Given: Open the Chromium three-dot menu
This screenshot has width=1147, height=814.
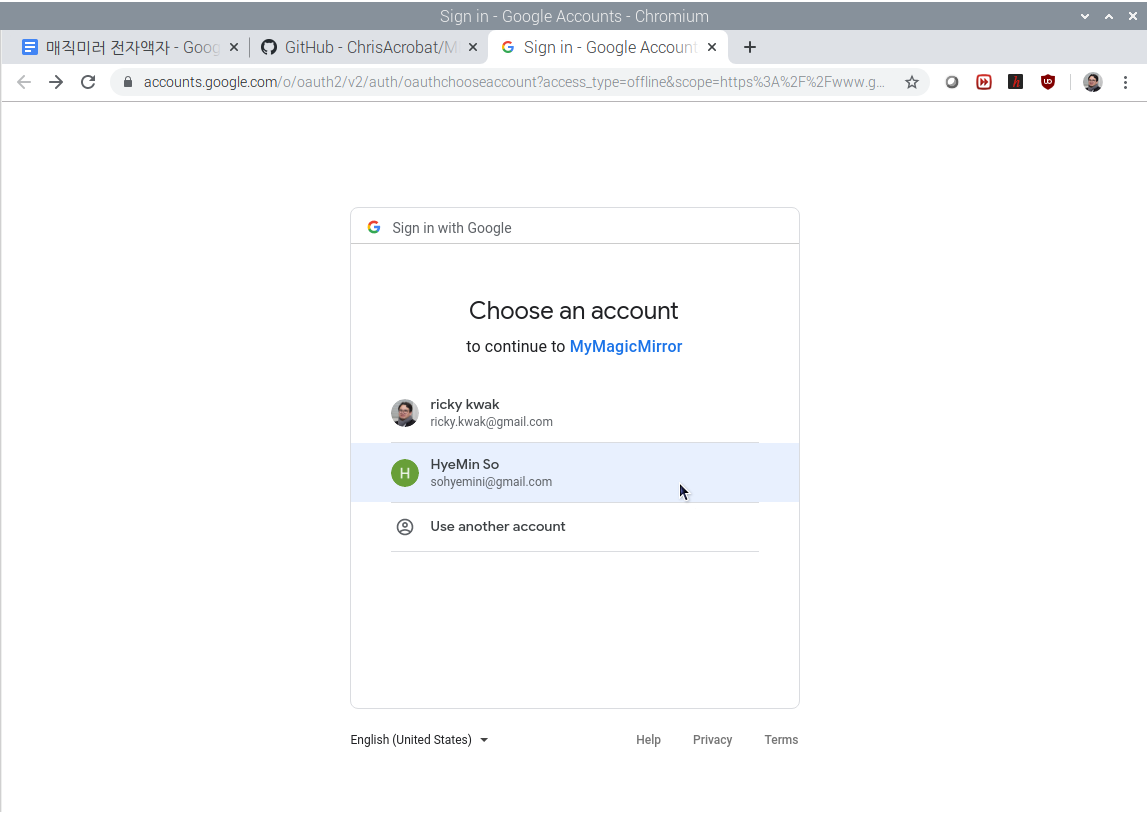Looking at the screenshot, I should [x=1125, y=82].
